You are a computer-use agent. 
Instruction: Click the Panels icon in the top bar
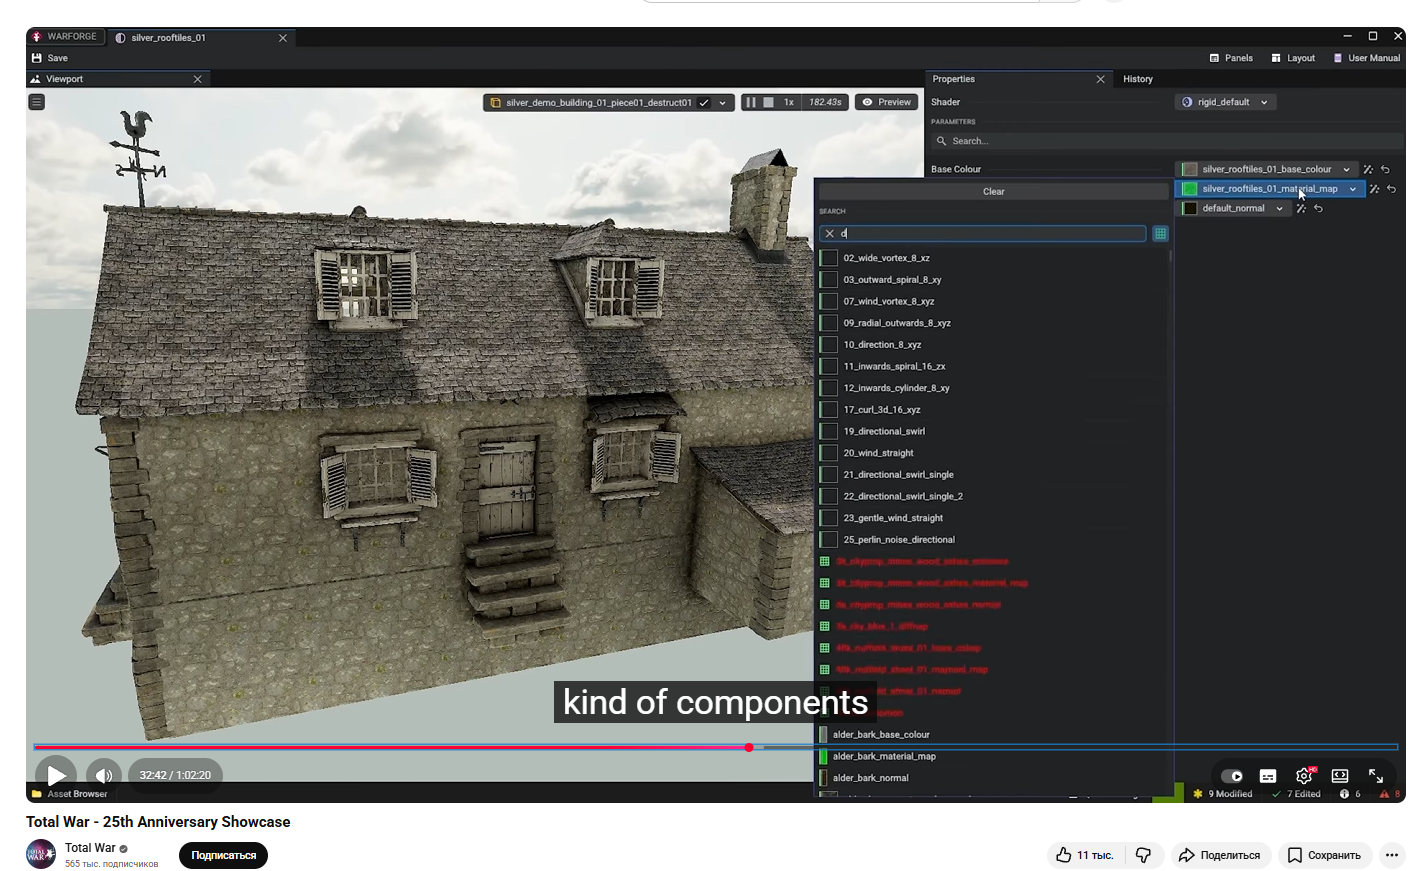point(1214,58)
